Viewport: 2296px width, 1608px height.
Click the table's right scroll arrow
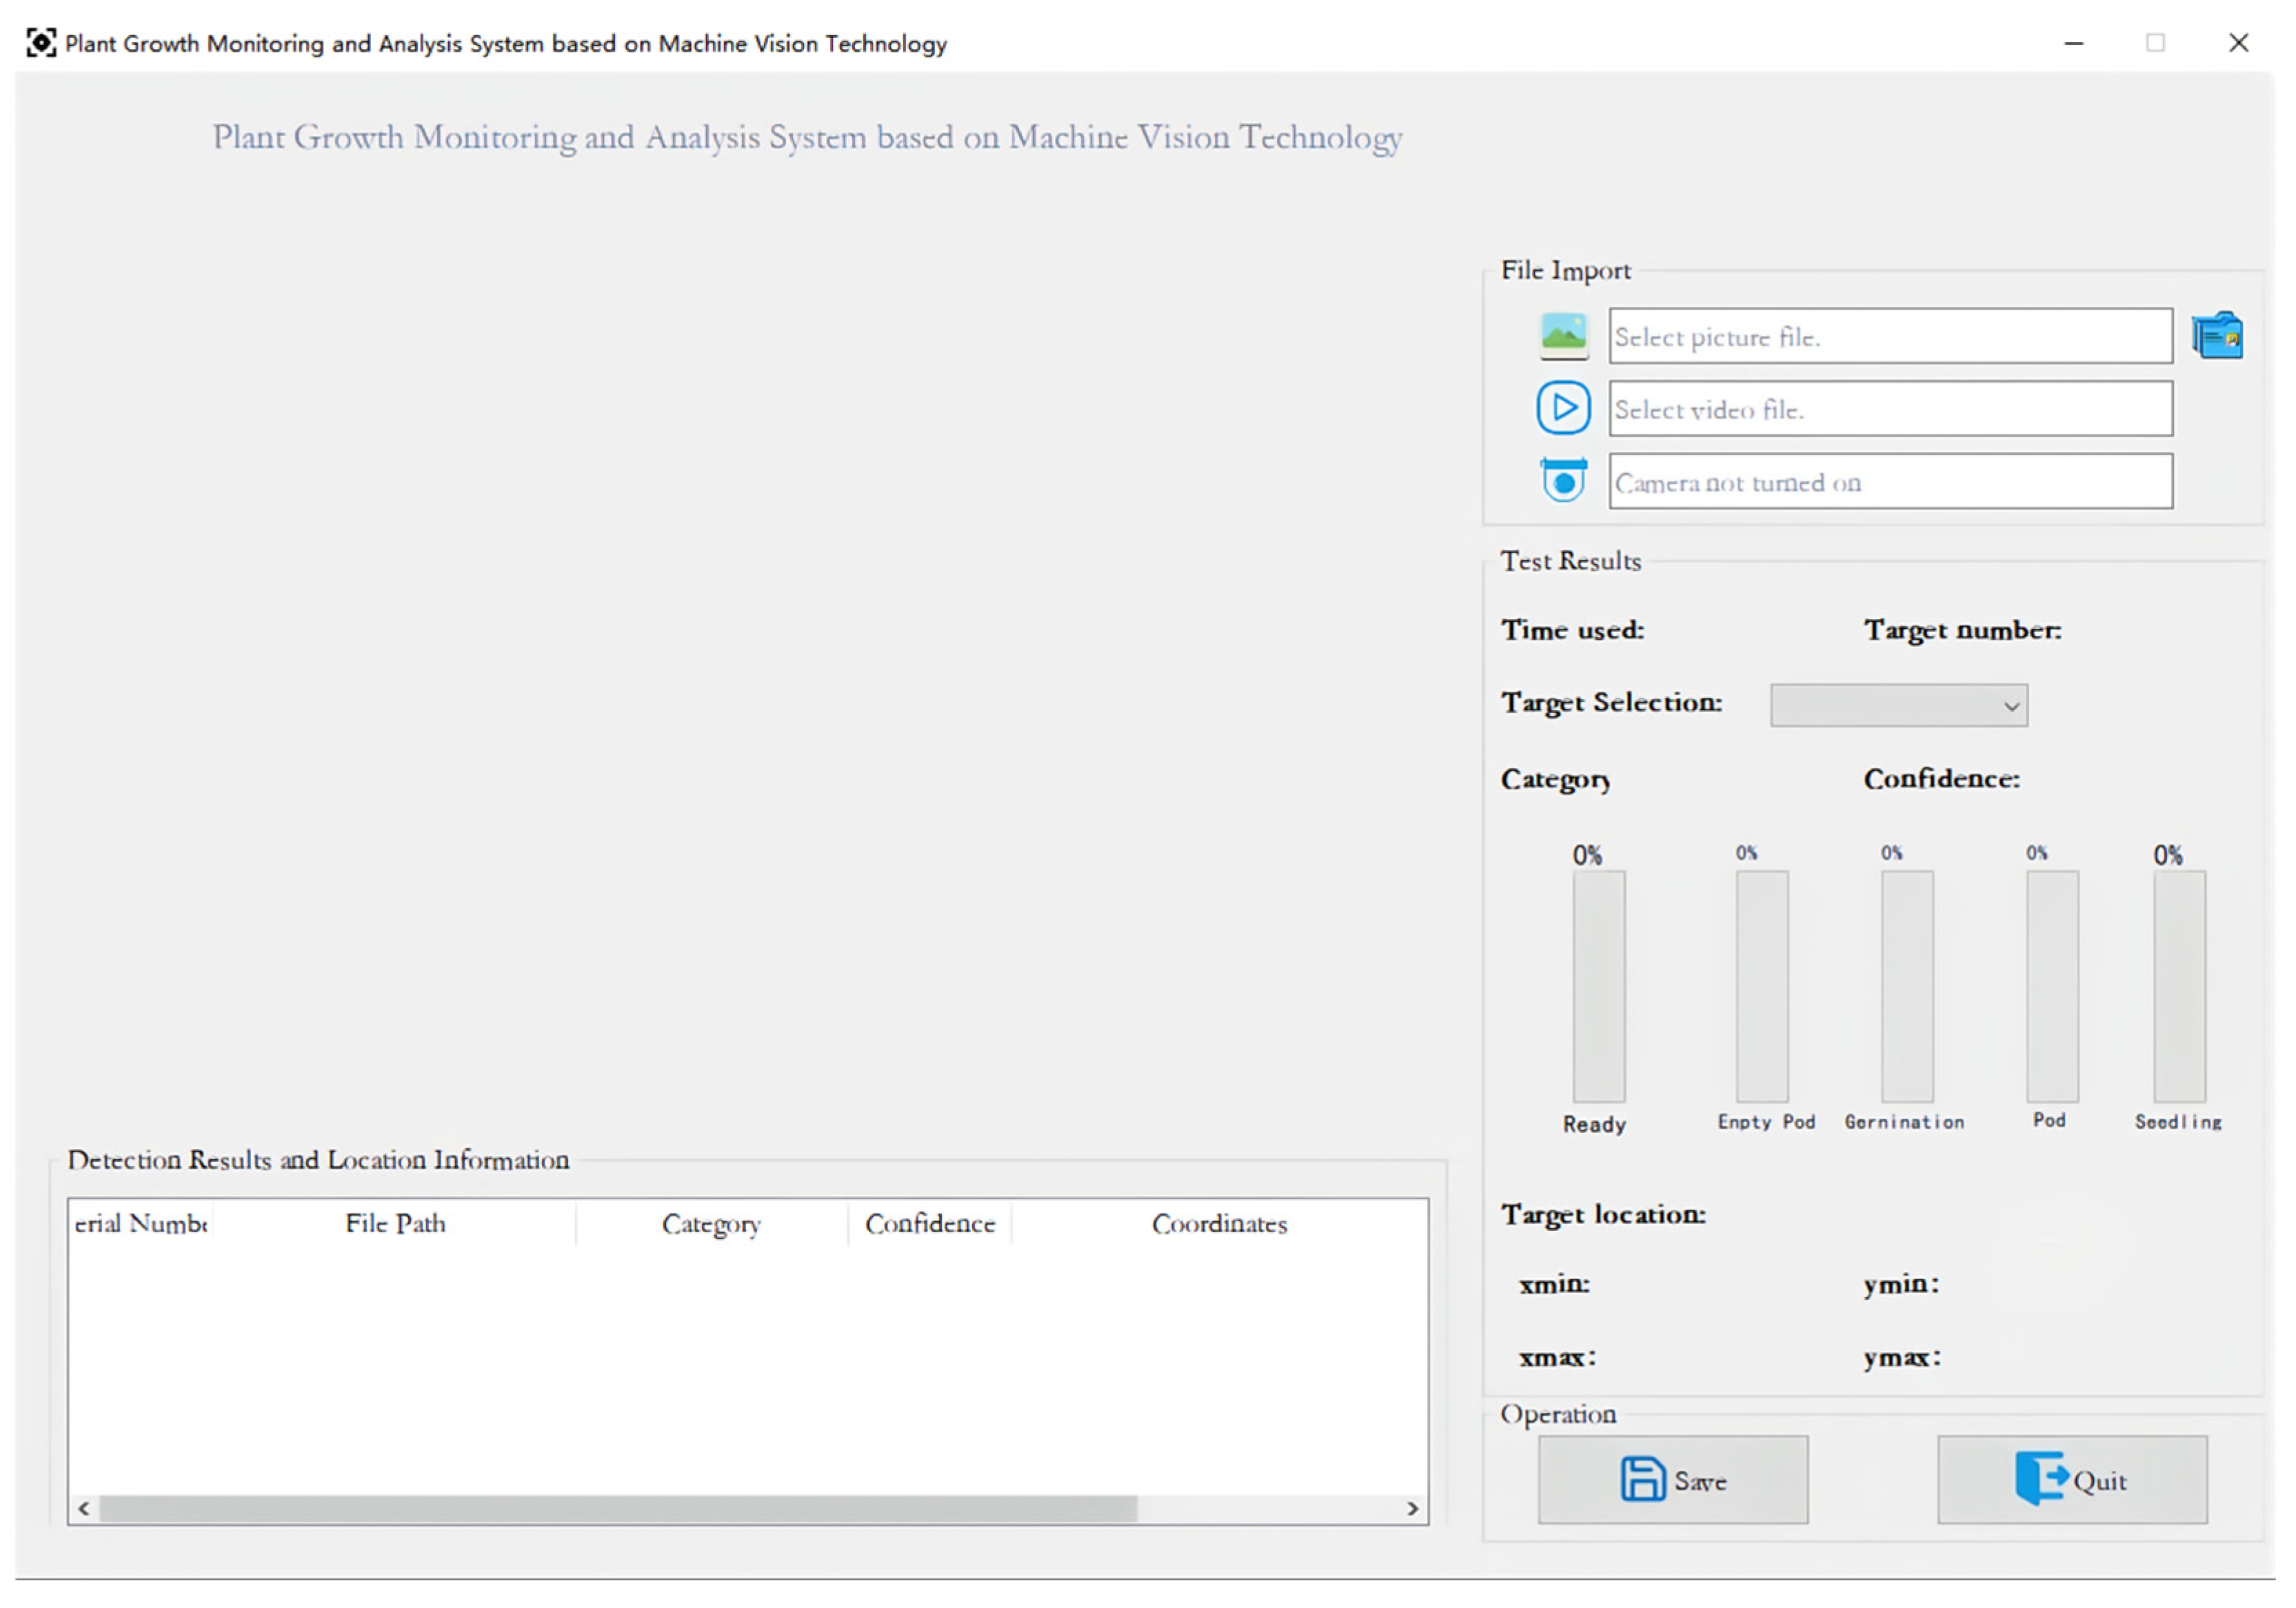(1412, 1509)
